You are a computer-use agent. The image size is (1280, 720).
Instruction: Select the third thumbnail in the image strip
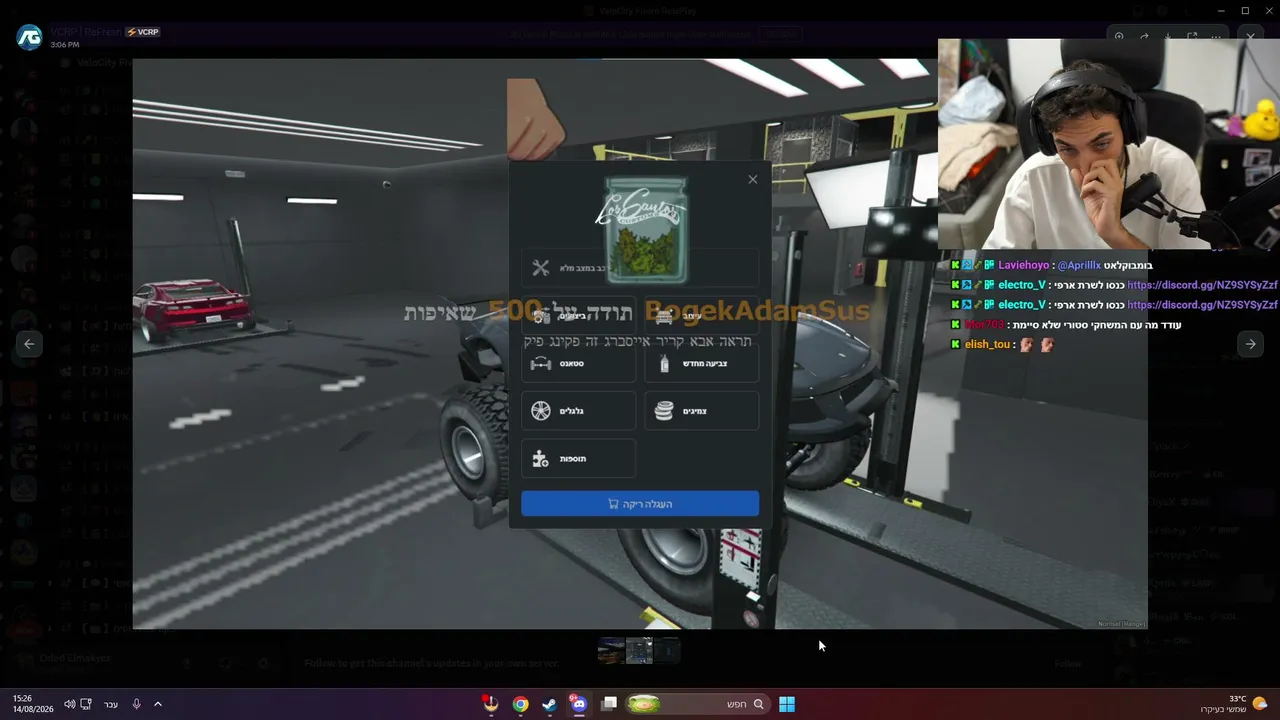(667, 651)
